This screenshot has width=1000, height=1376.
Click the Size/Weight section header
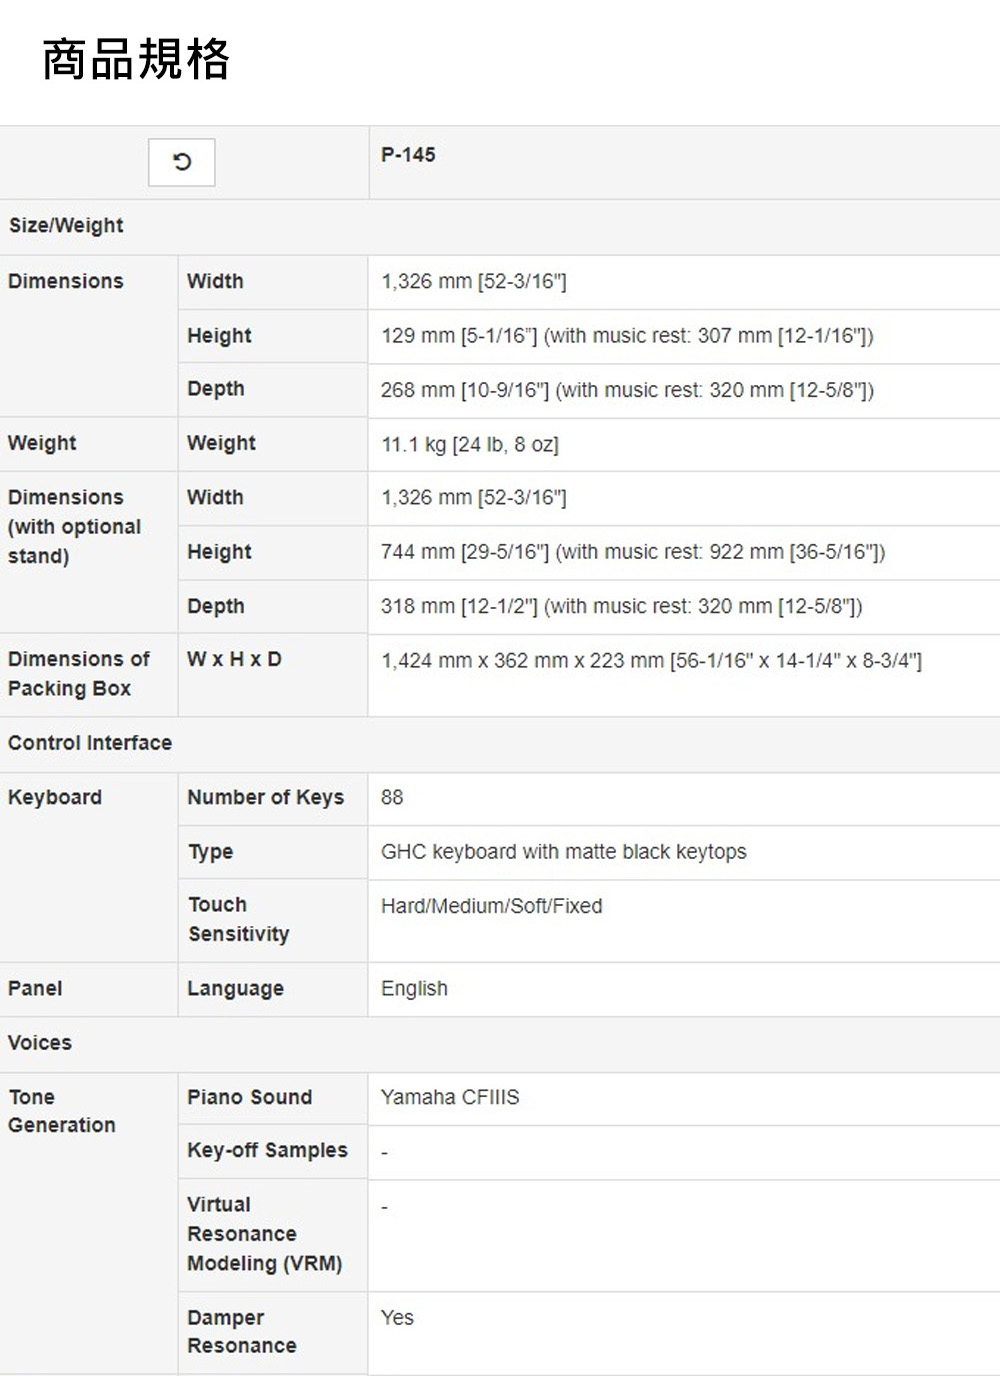[x=66, y=226]
